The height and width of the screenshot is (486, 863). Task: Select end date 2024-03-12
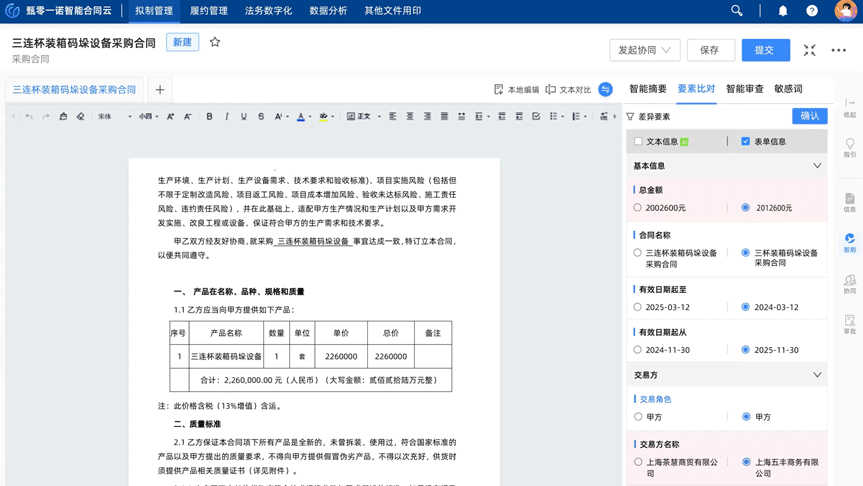pos(745,307)
